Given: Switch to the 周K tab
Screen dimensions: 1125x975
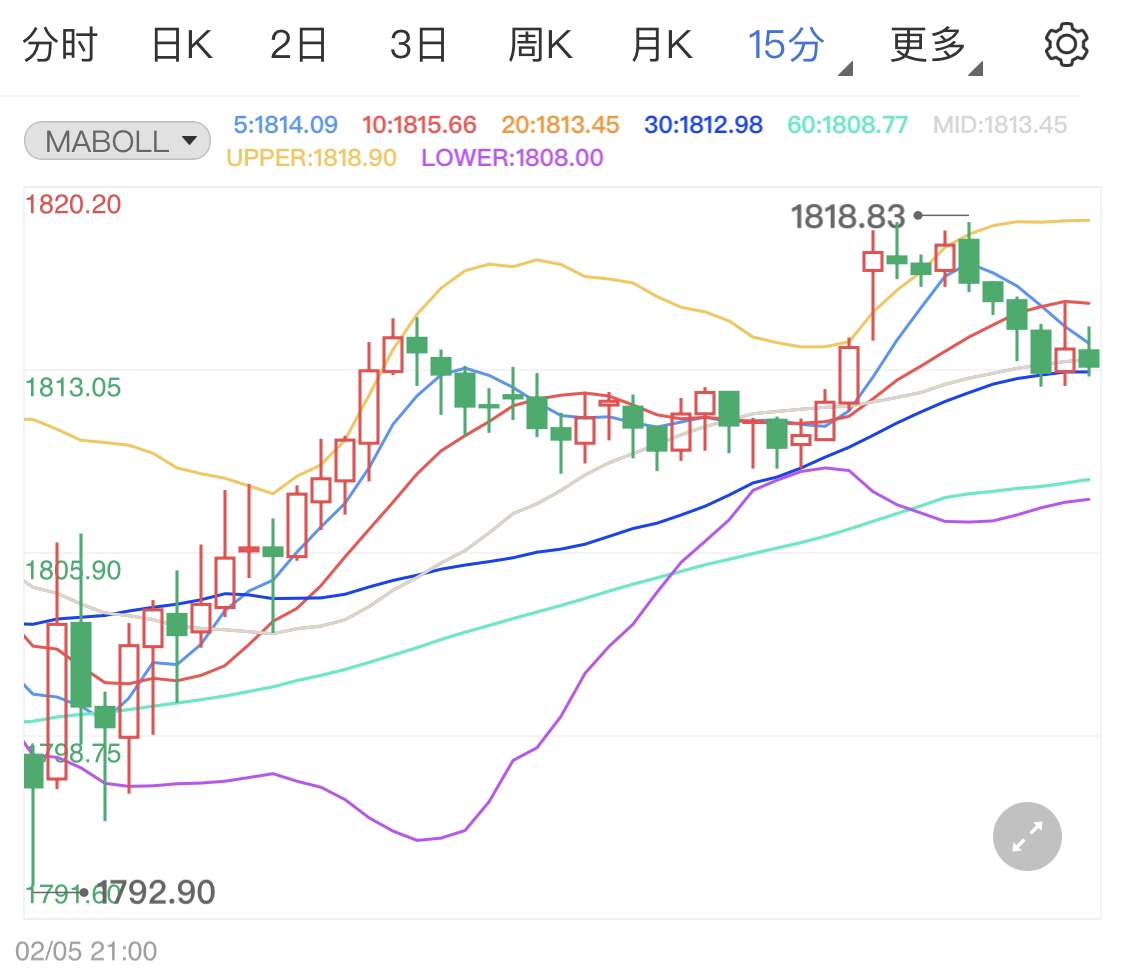Looking at the screenshot, I should click(540, 45).
